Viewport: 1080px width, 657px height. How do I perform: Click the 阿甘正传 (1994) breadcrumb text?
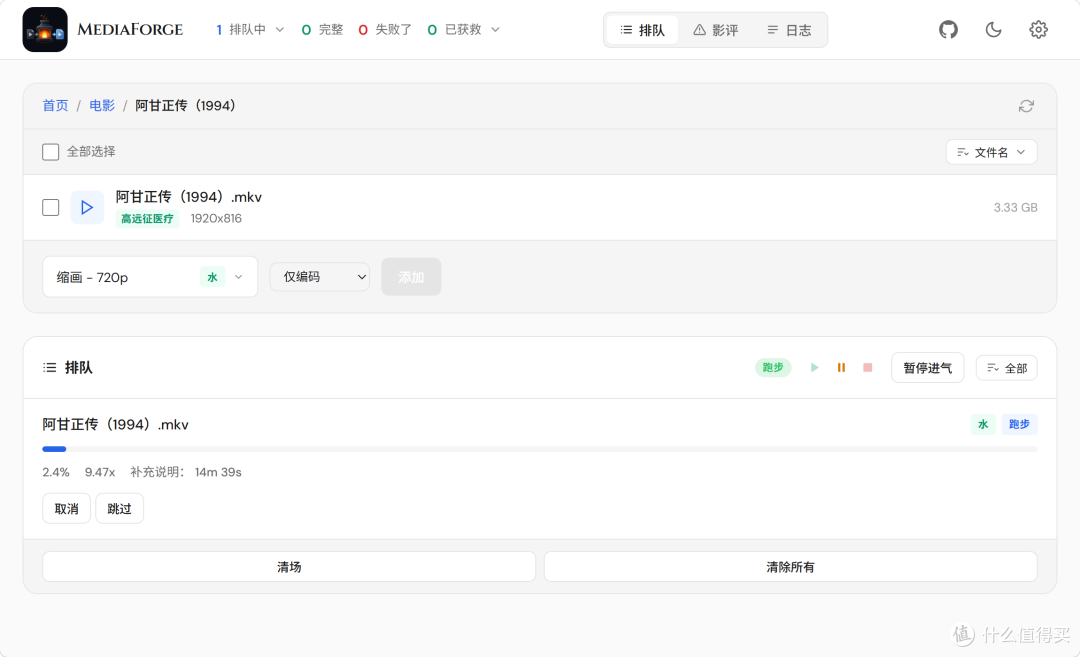[186, 105]
